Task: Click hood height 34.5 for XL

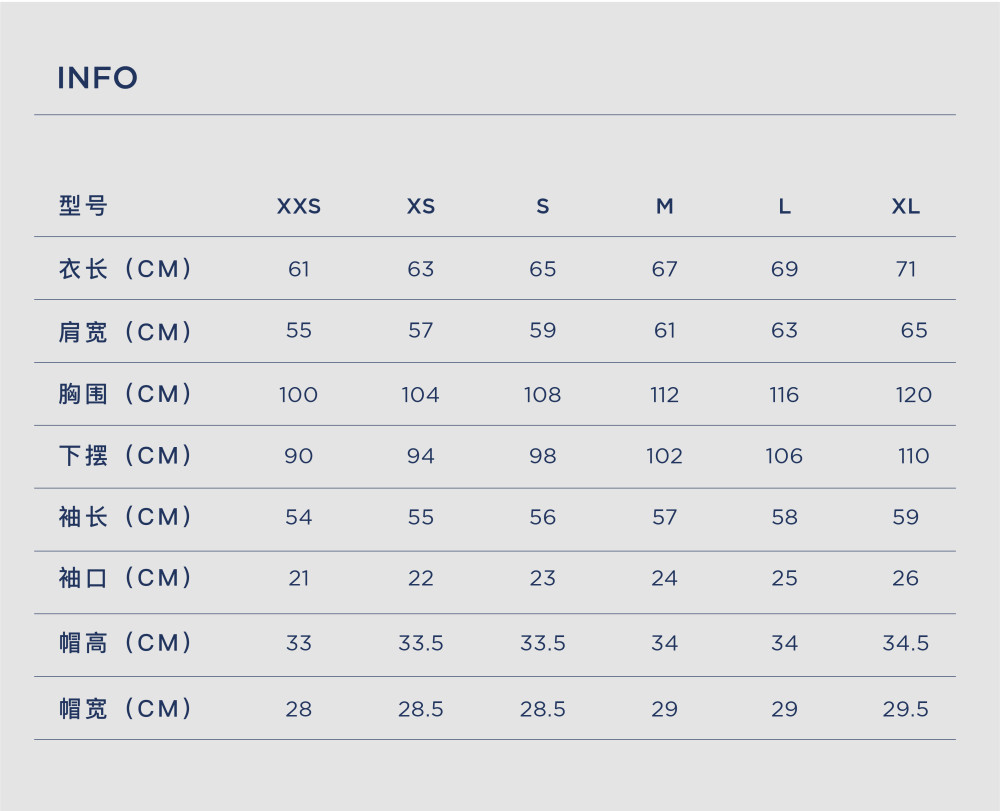Action: coord(906,643)
